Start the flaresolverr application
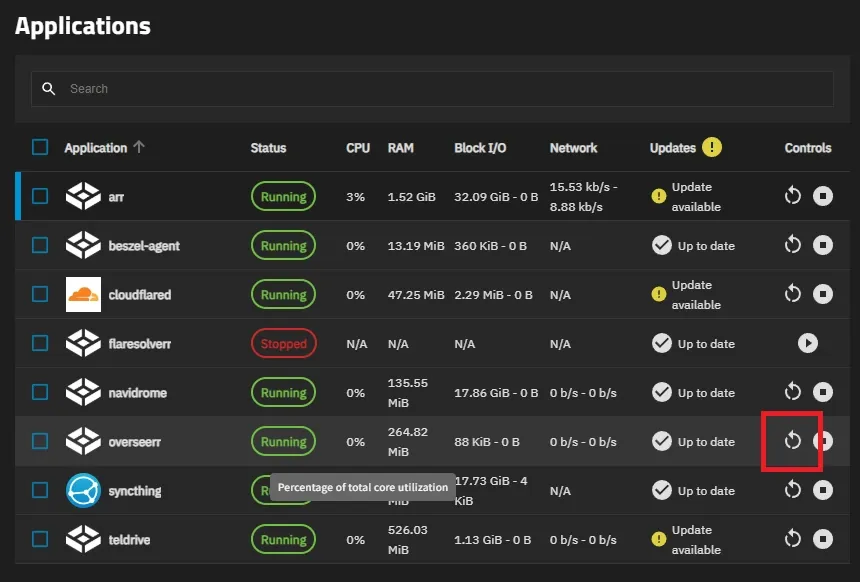 coord(808,344)
